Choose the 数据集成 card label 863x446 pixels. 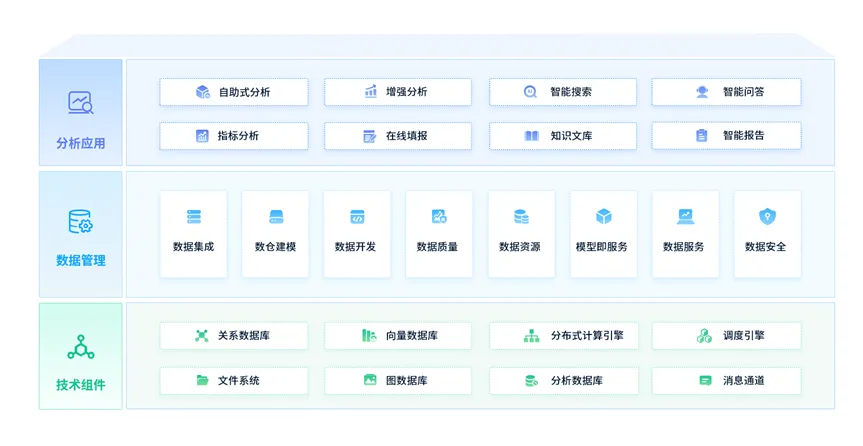(193, 247)
